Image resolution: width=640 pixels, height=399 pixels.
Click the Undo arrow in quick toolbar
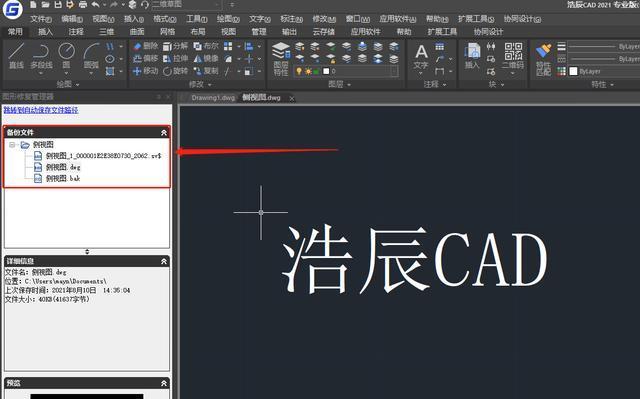click(x=96, y=4)
